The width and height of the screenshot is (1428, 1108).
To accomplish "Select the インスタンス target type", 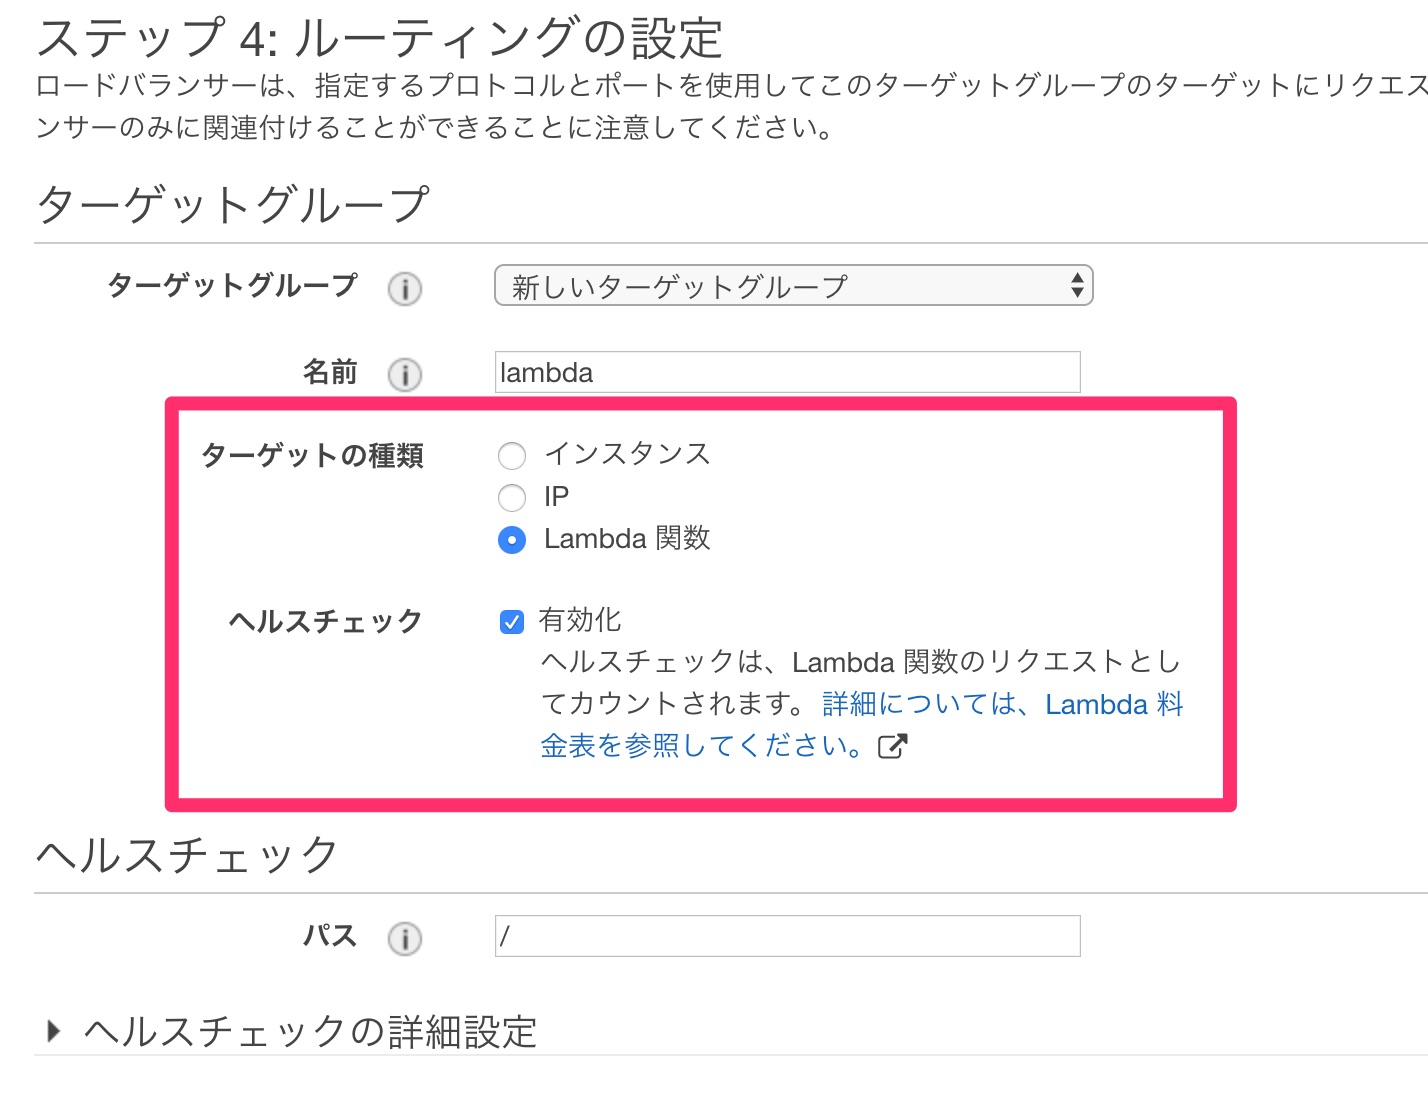I will click(x=511, y=456).
